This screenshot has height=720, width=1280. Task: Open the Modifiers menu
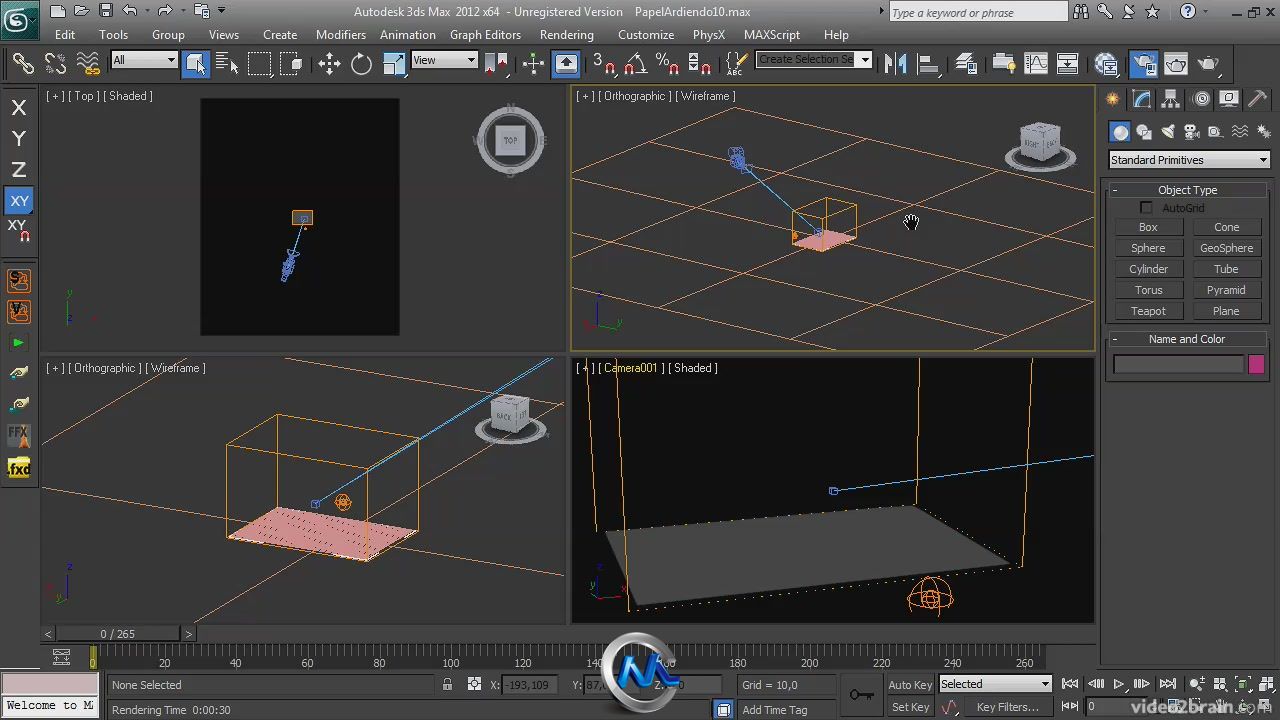pyautogui.click(x=341, y=34)
